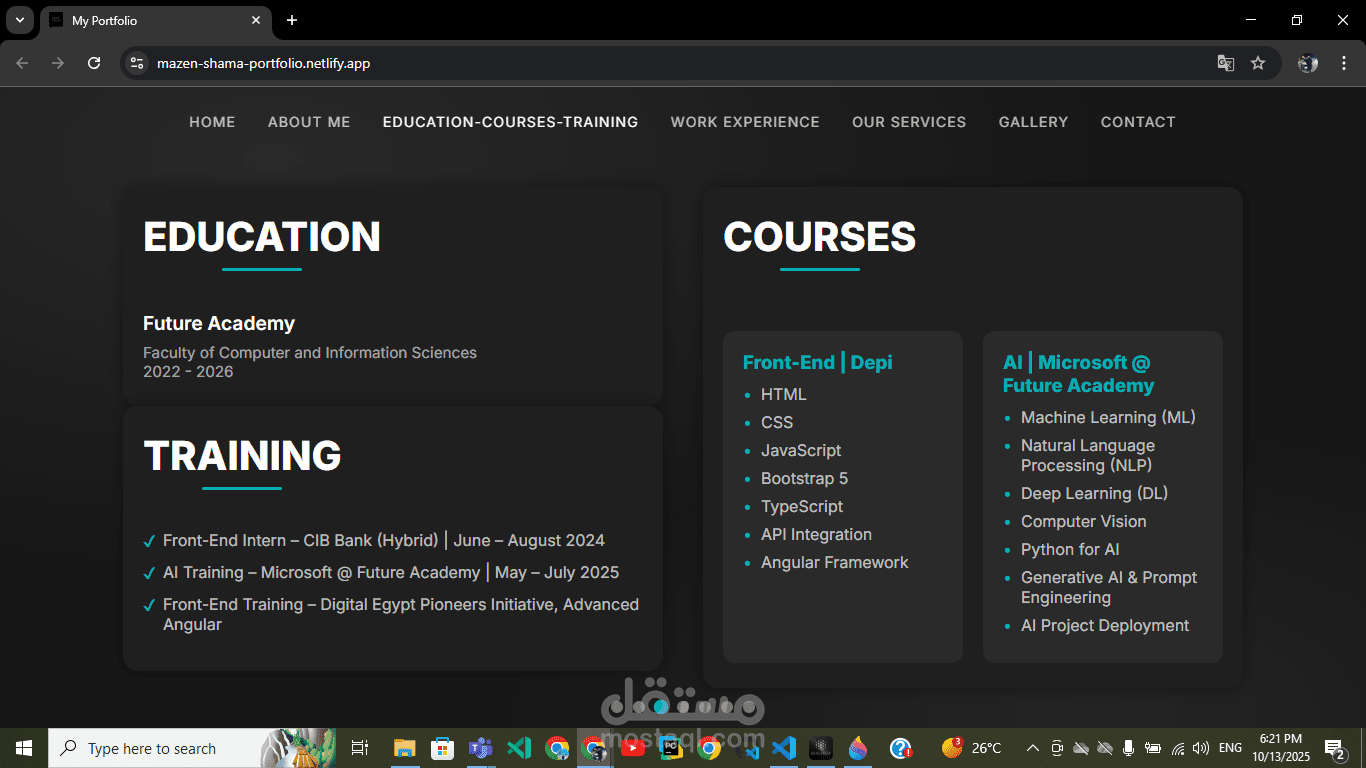Open Microsoft Store from the taskbar
The width and height of the screenshot is (1366, 768).
pos(442,748)
